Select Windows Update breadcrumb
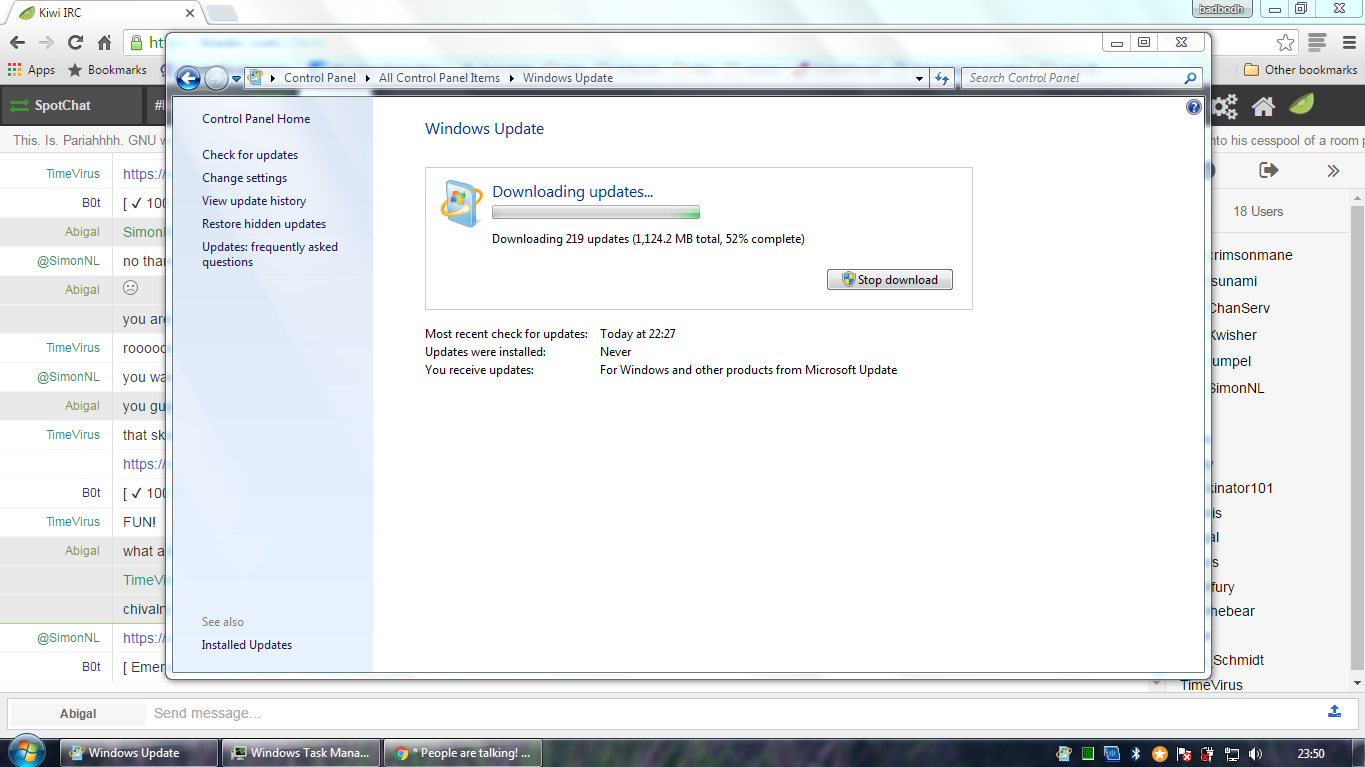 [568, 78]
